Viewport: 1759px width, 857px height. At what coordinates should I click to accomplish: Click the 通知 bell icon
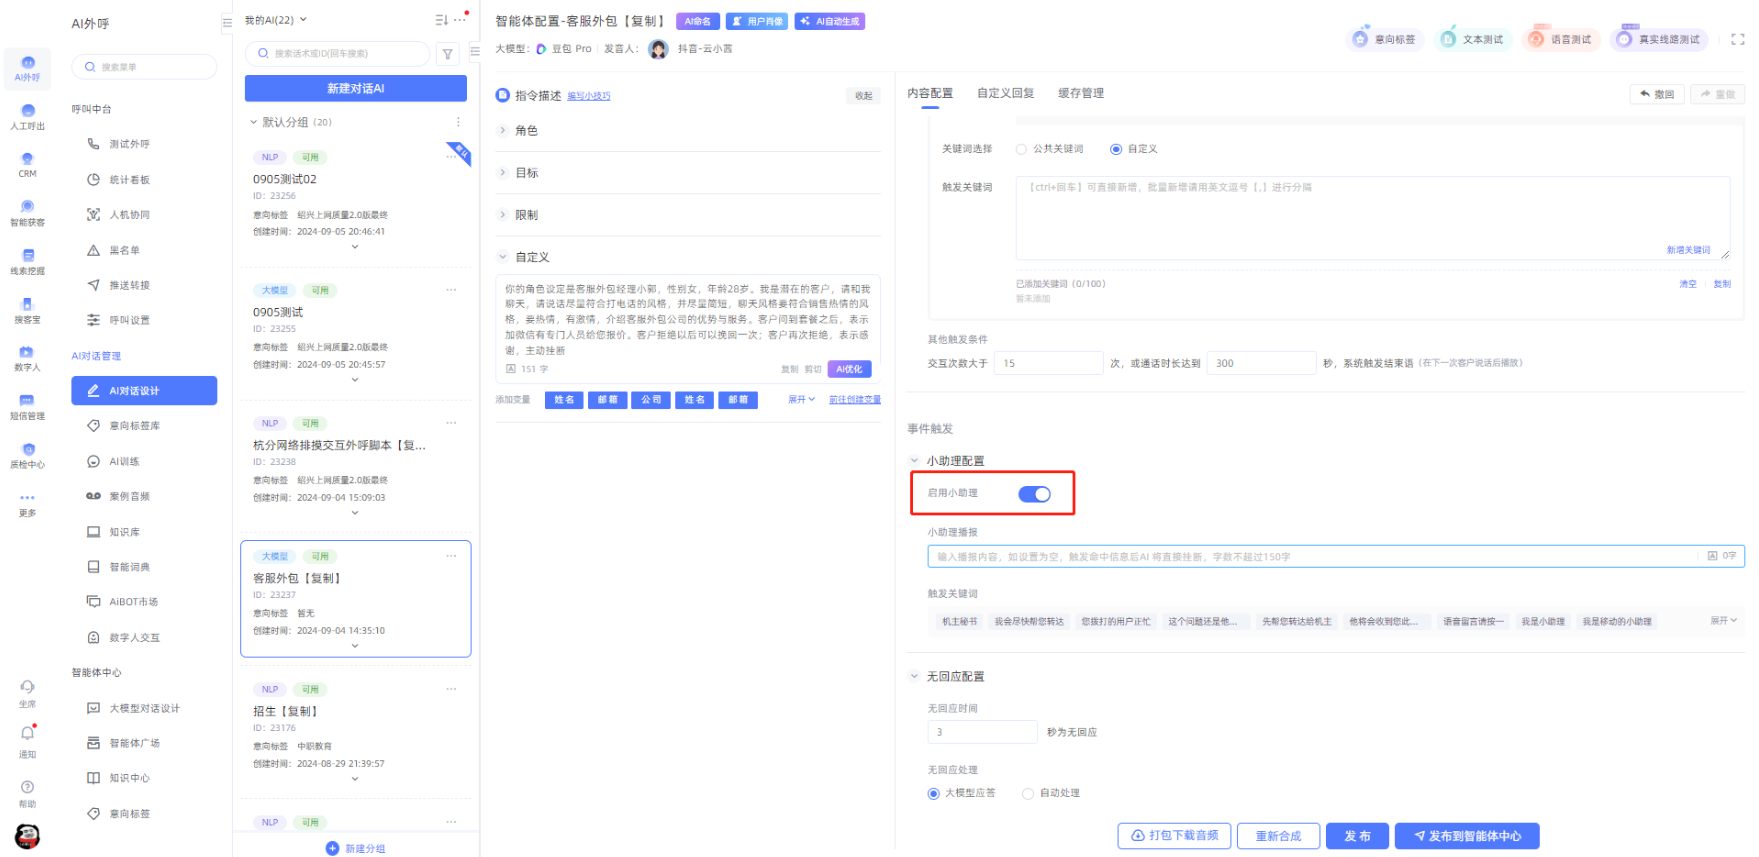point(27,735)
